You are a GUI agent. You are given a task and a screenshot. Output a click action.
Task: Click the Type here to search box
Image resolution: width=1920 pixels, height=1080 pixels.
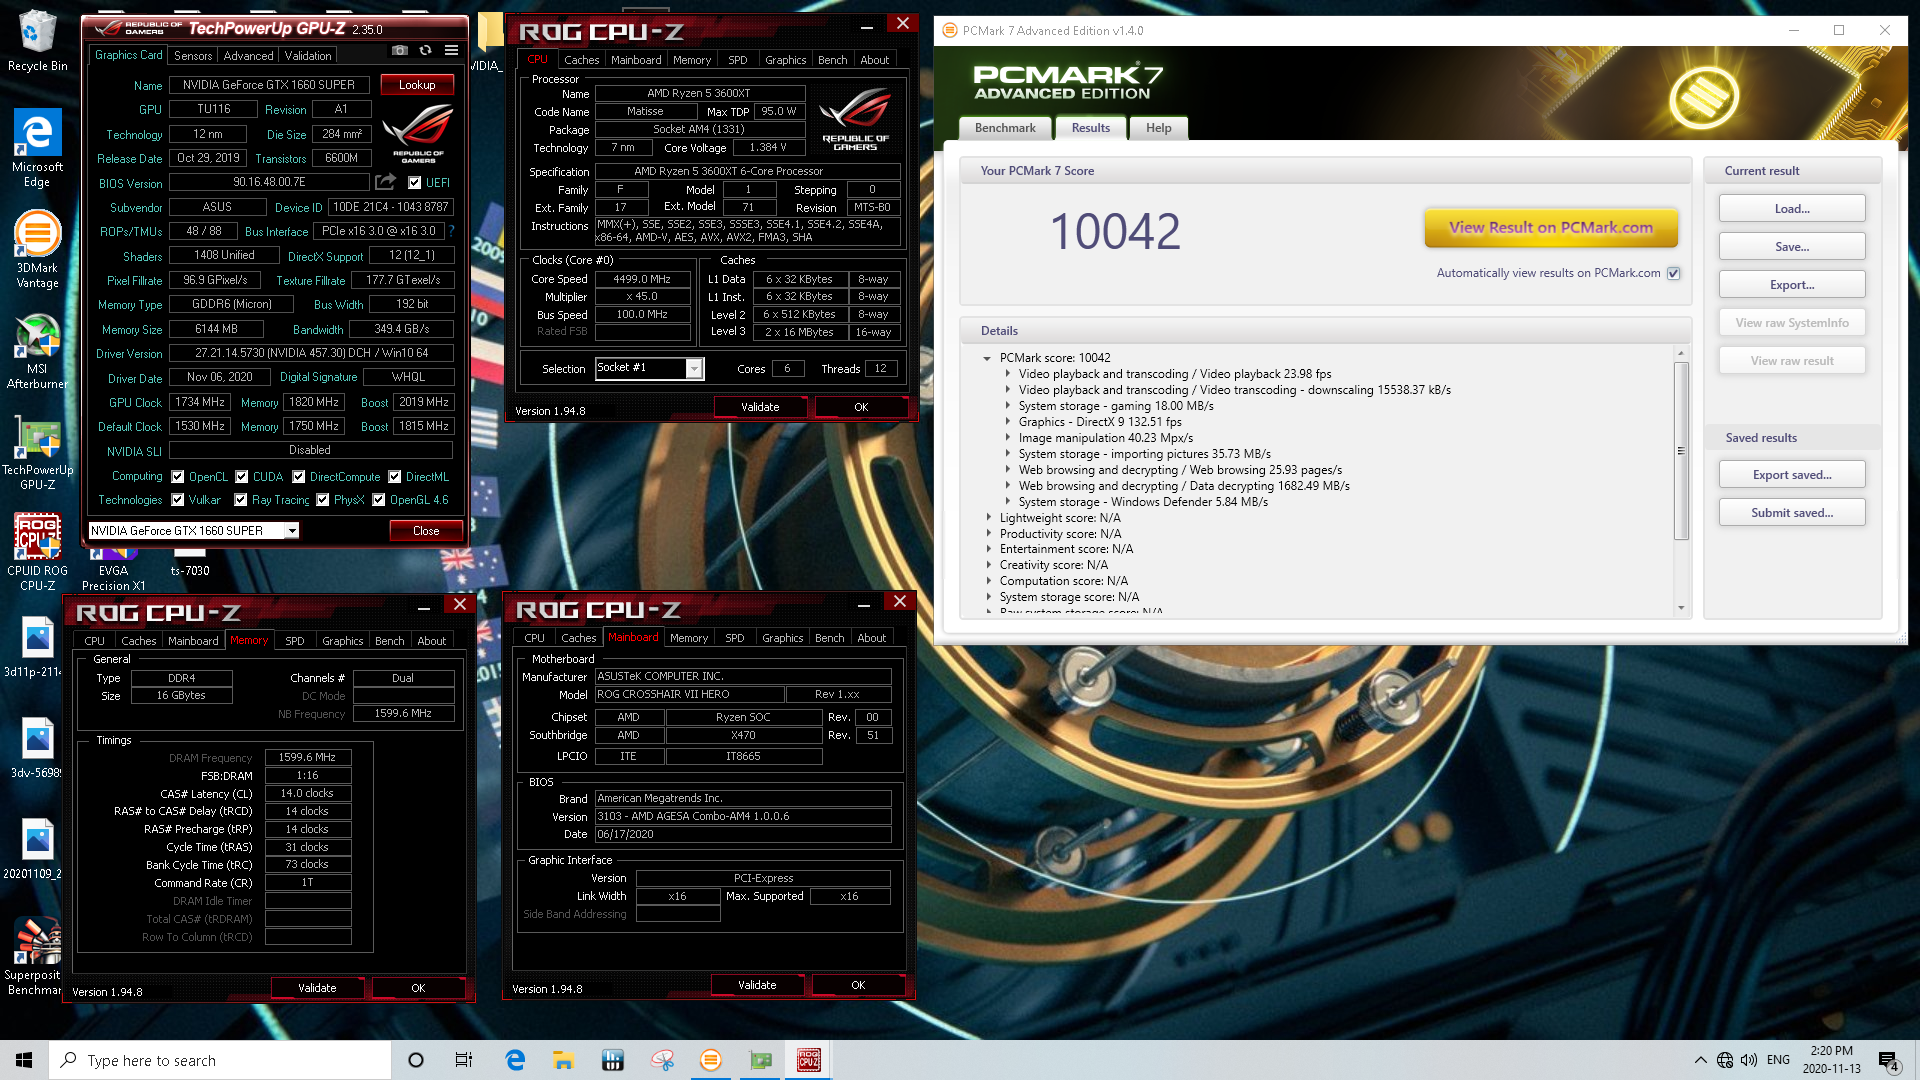pos(220,1060)
